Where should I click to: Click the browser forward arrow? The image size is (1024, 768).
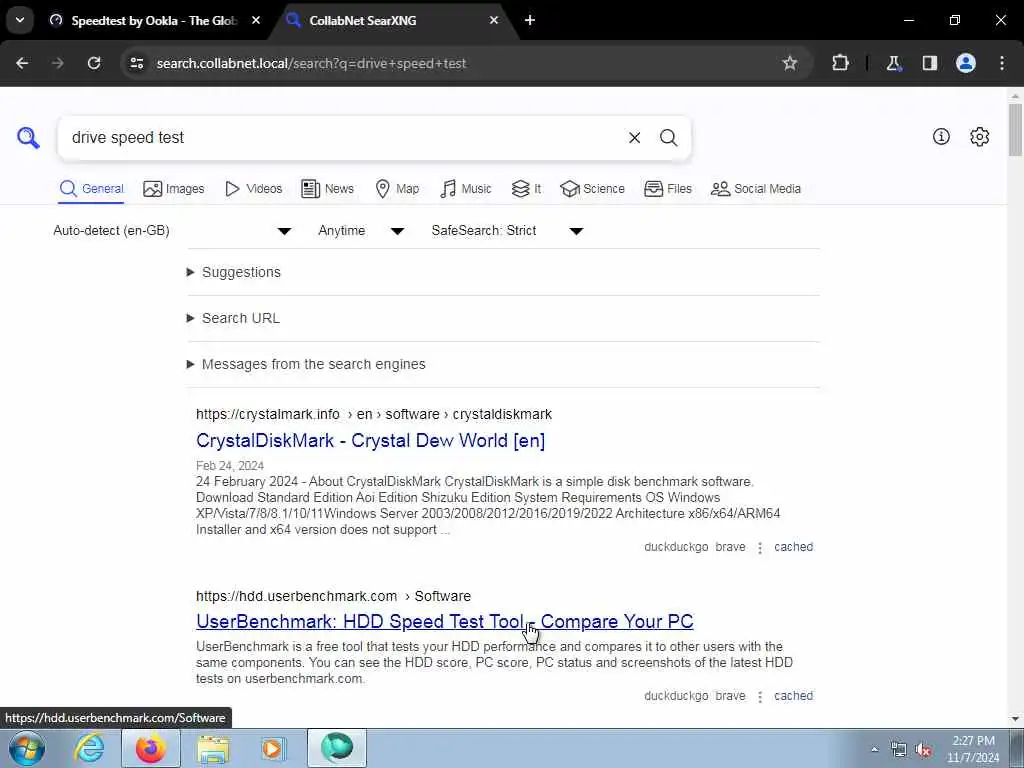click(57, 63)
